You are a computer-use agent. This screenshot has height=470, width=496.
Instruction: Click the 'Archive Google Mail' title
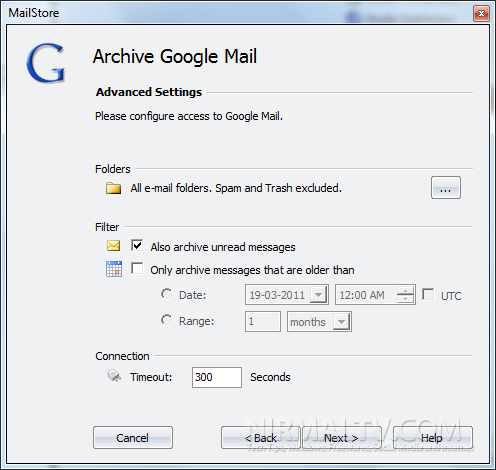(175, 56)
